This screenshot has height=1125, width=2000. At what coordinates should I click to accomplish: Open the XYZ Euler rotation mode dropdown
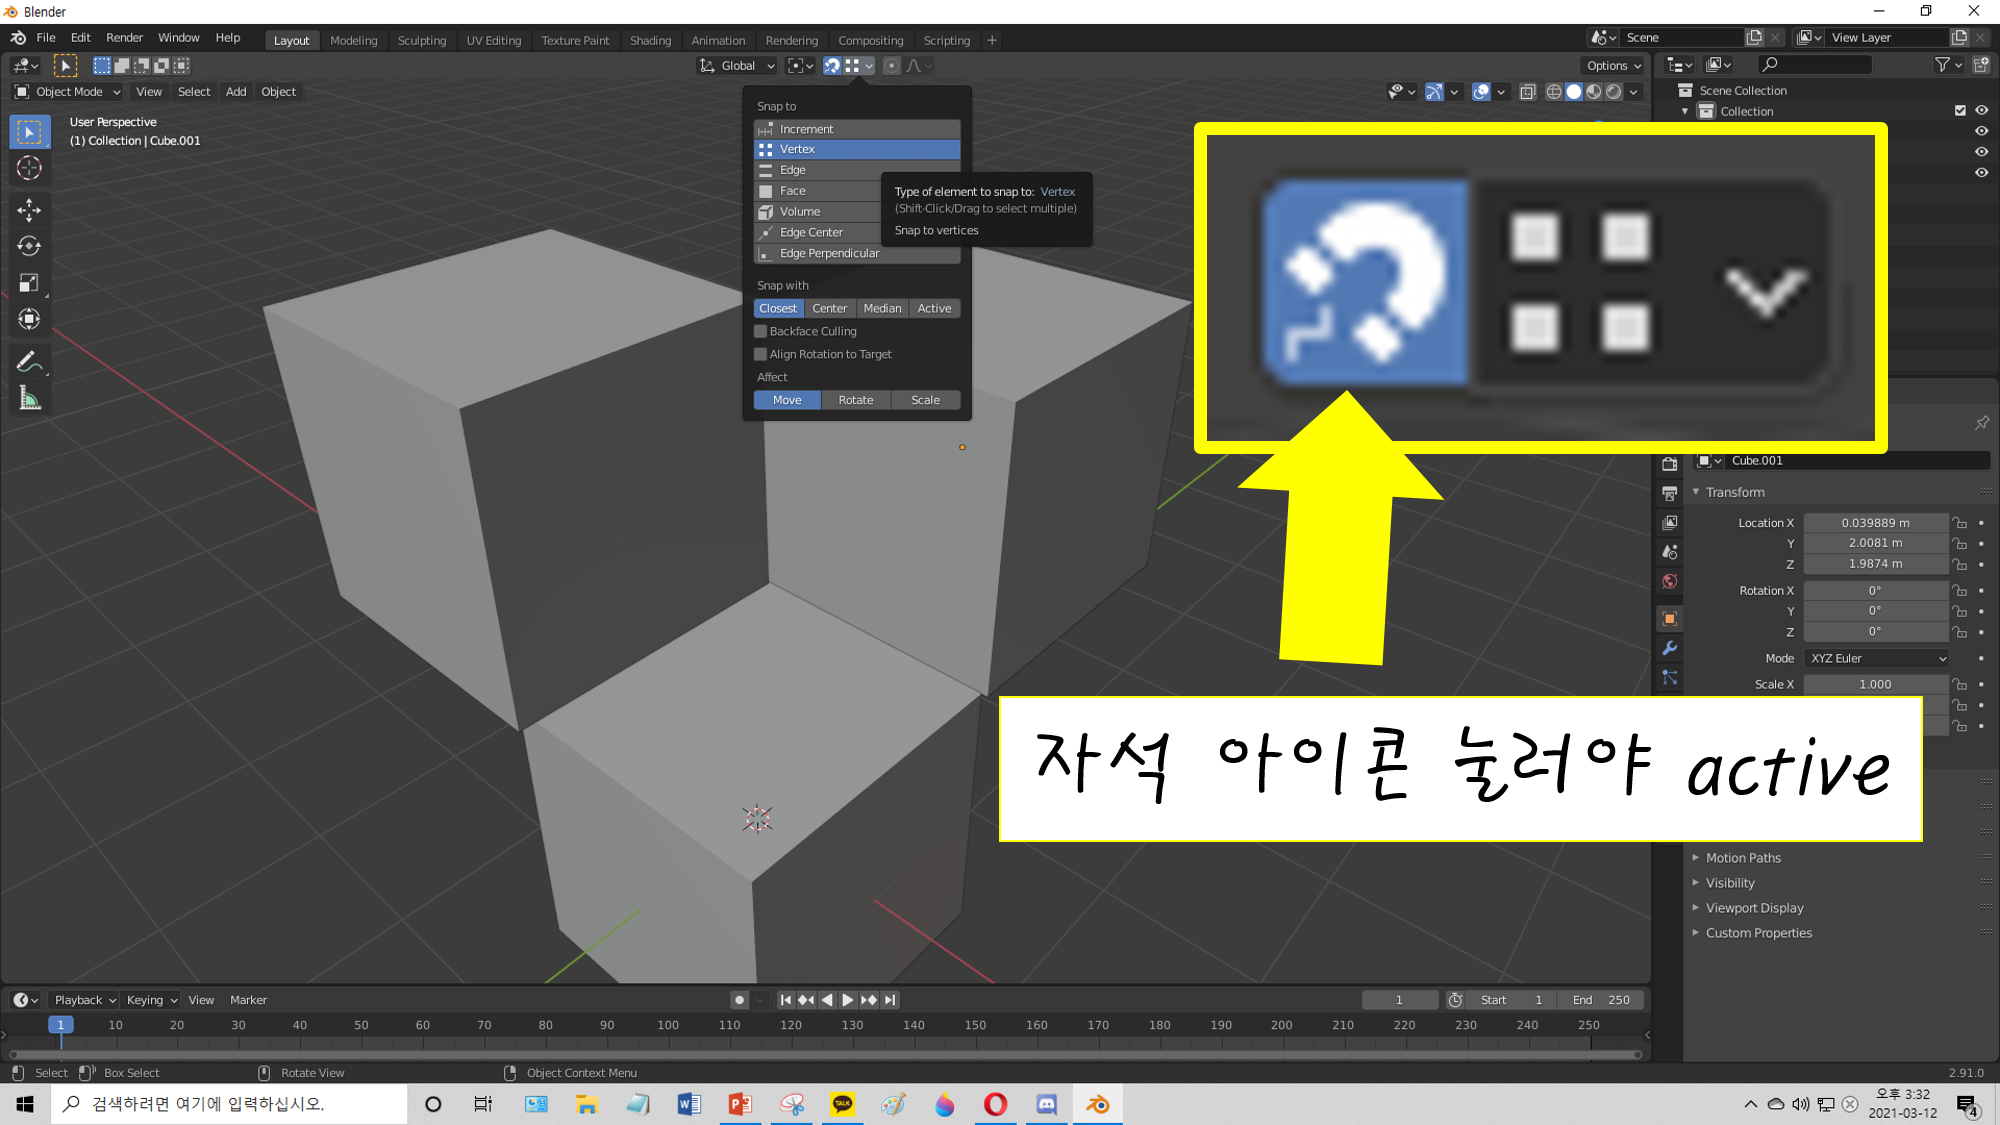point(1877,658)
